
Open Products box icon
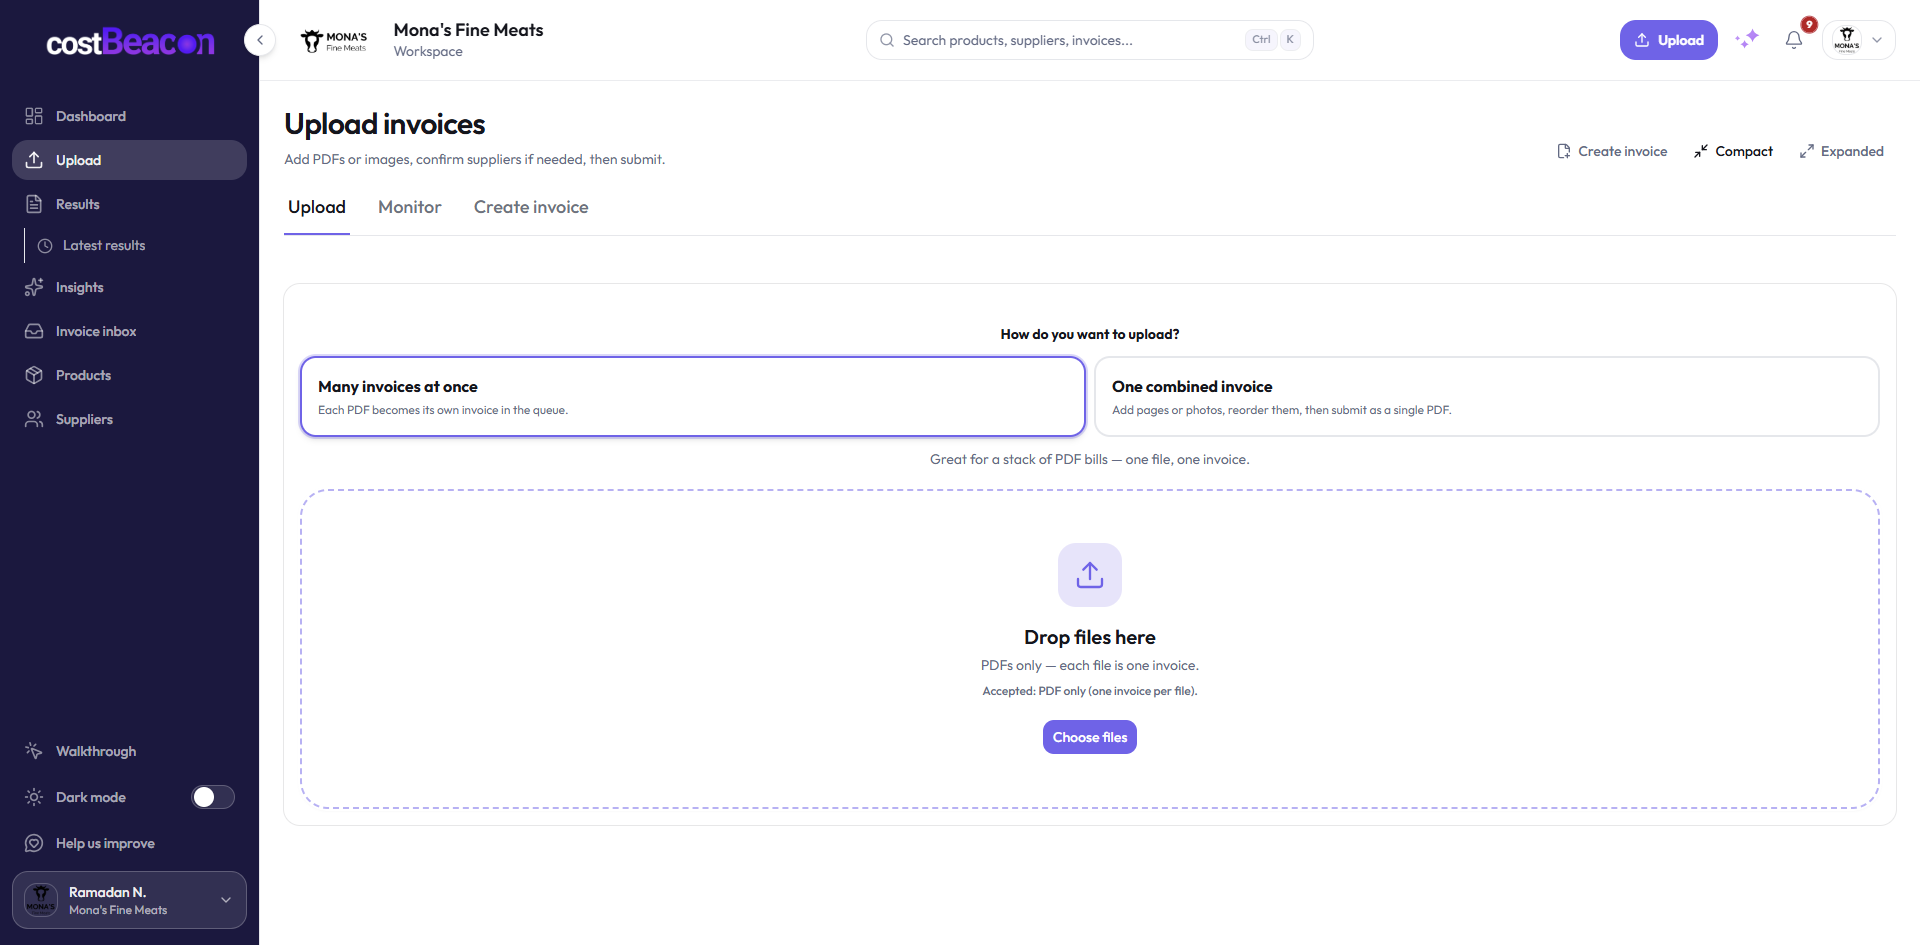click(34, 375)
